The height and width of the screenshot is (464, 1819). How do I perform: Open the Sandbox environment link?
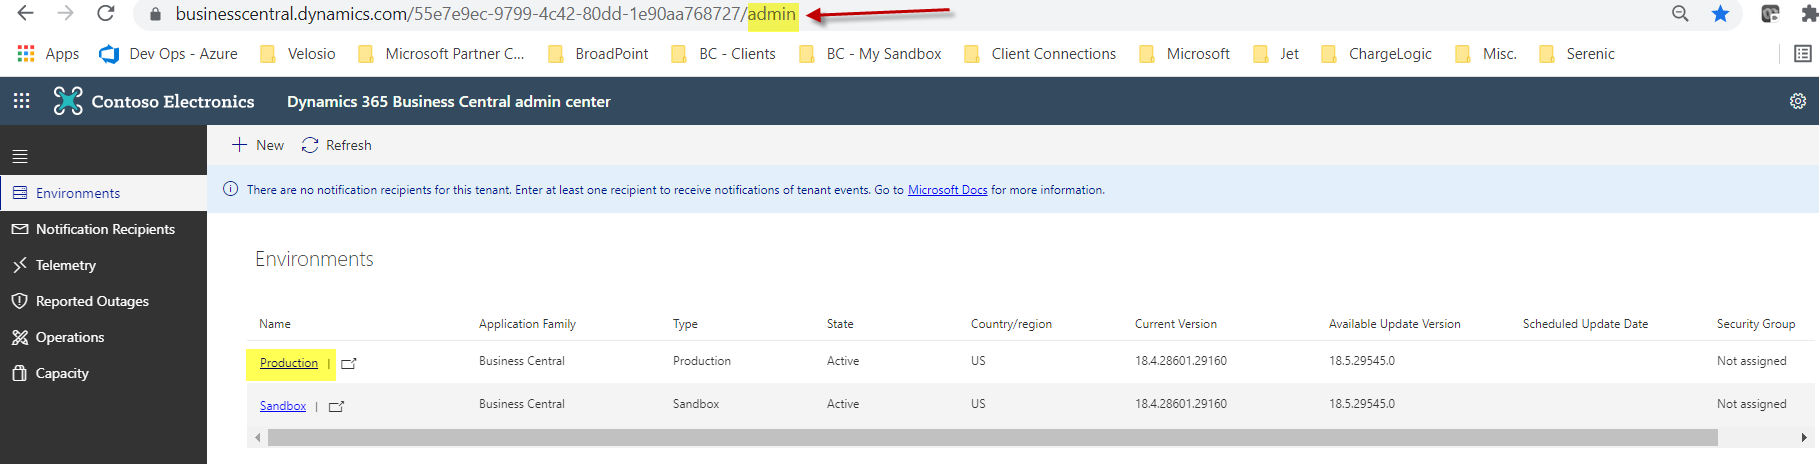(x=283, y=406)
